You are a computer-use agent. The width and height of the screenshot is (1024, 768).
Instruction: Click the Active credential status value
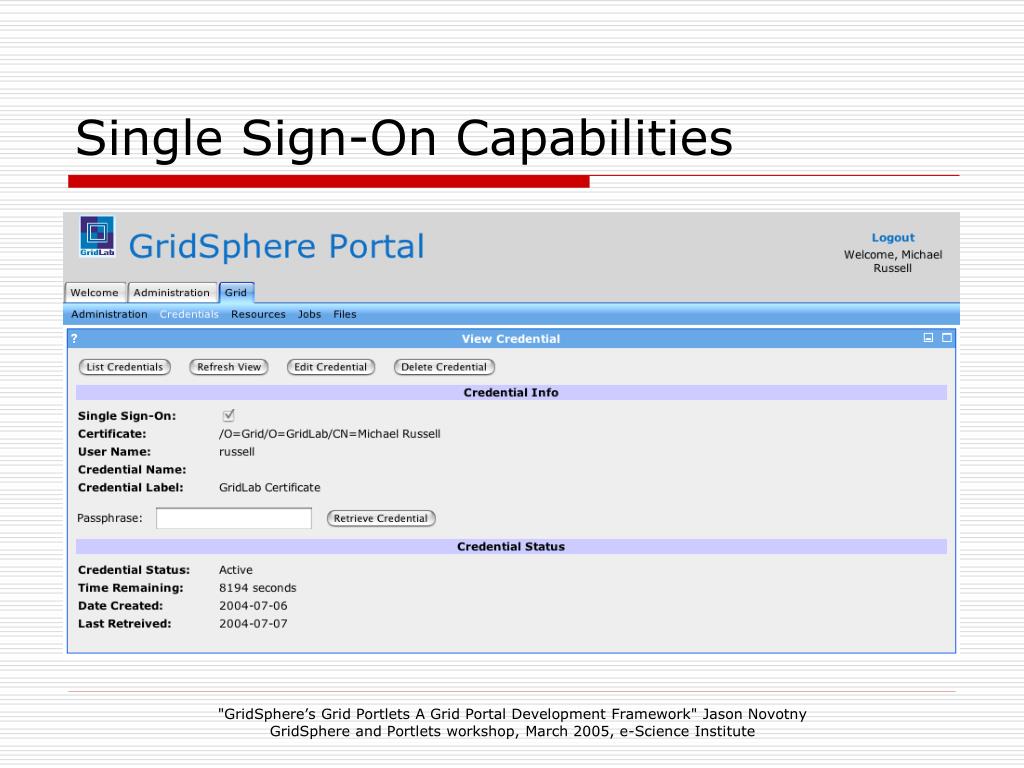click(236, 570)
